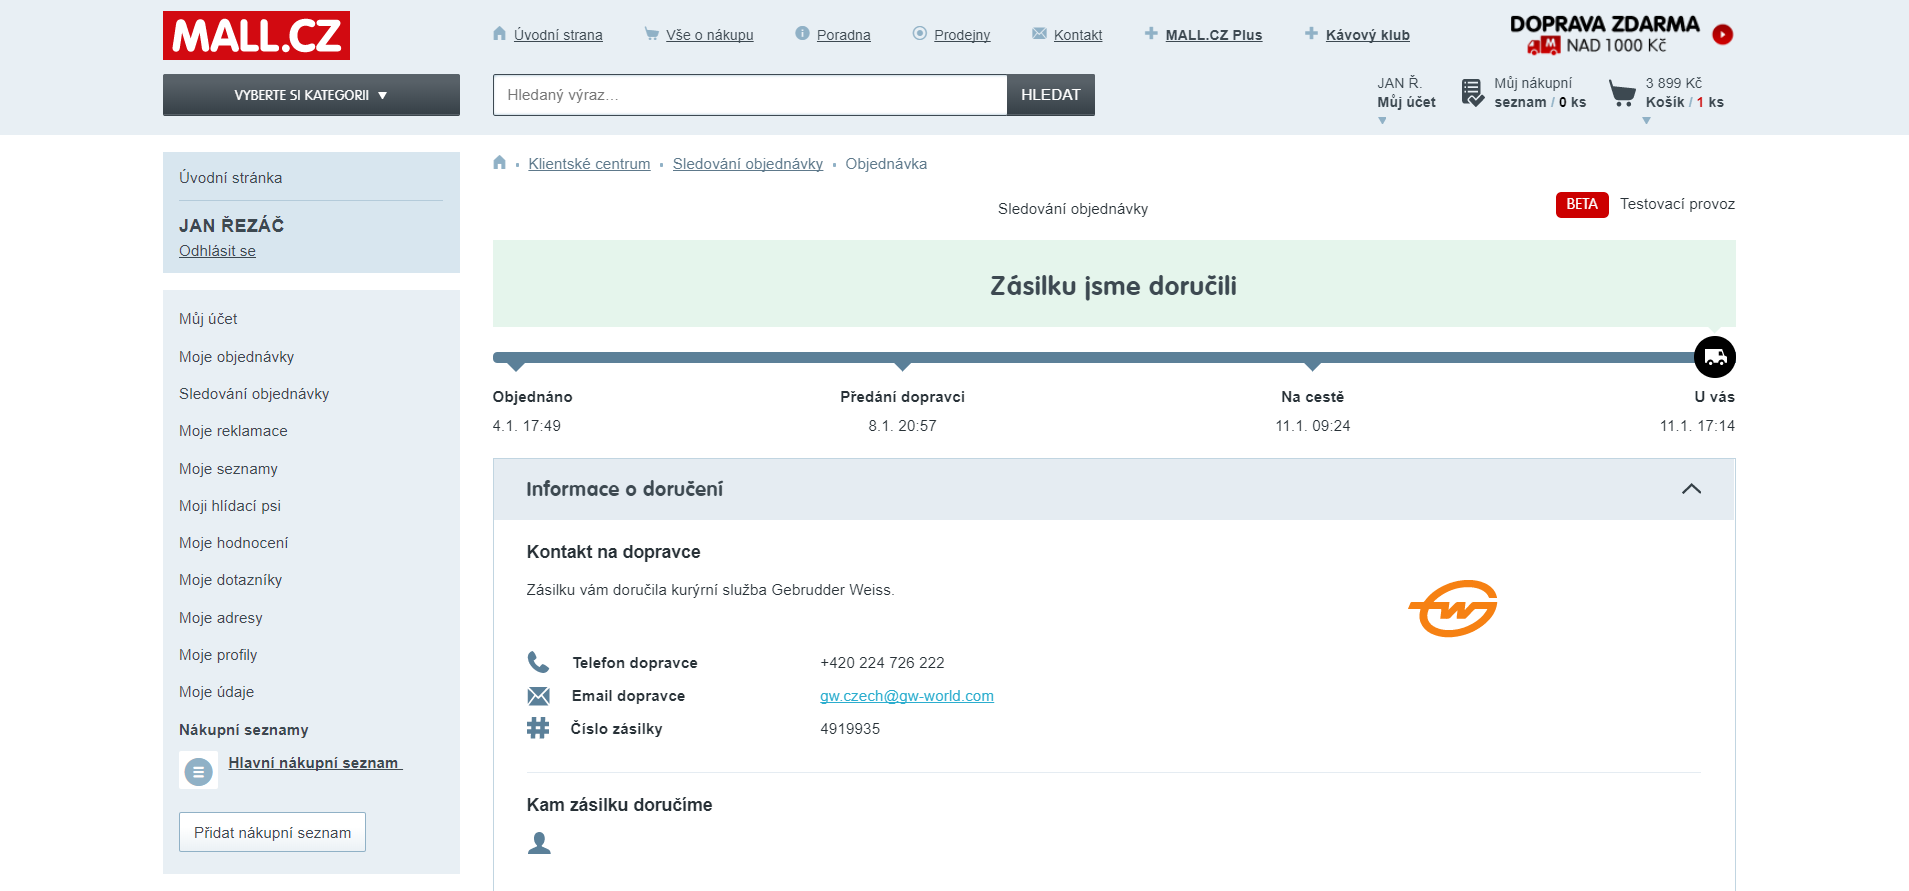Click the shopping list checklist icon
The height and width of the screenshot is (891, 1909).
(x=1472, y=93)
